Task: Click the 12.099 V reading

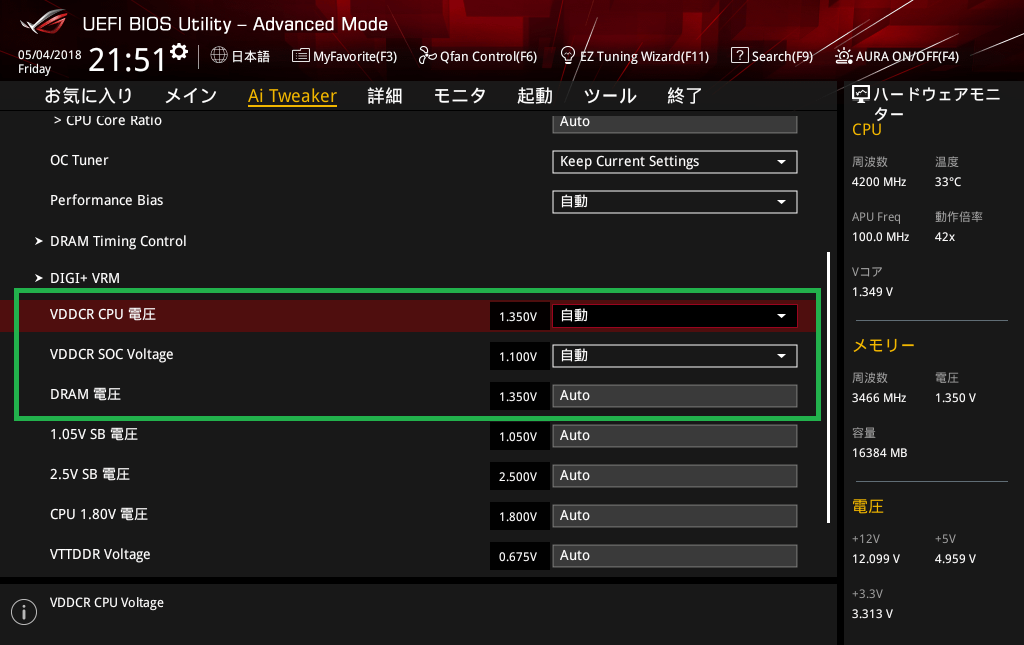Action: [x=876, y=559]
